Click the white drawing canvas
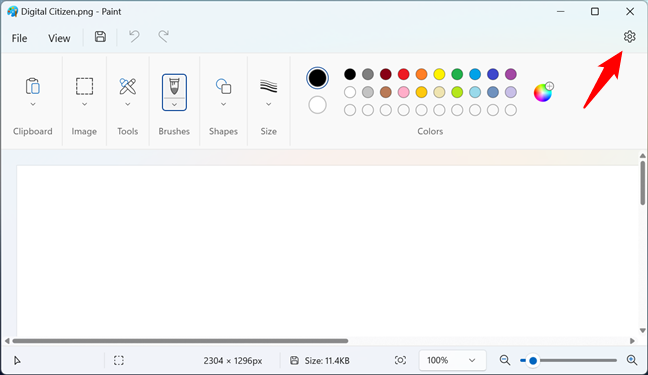This screenshot has height=375, width=648. (327, 250)
